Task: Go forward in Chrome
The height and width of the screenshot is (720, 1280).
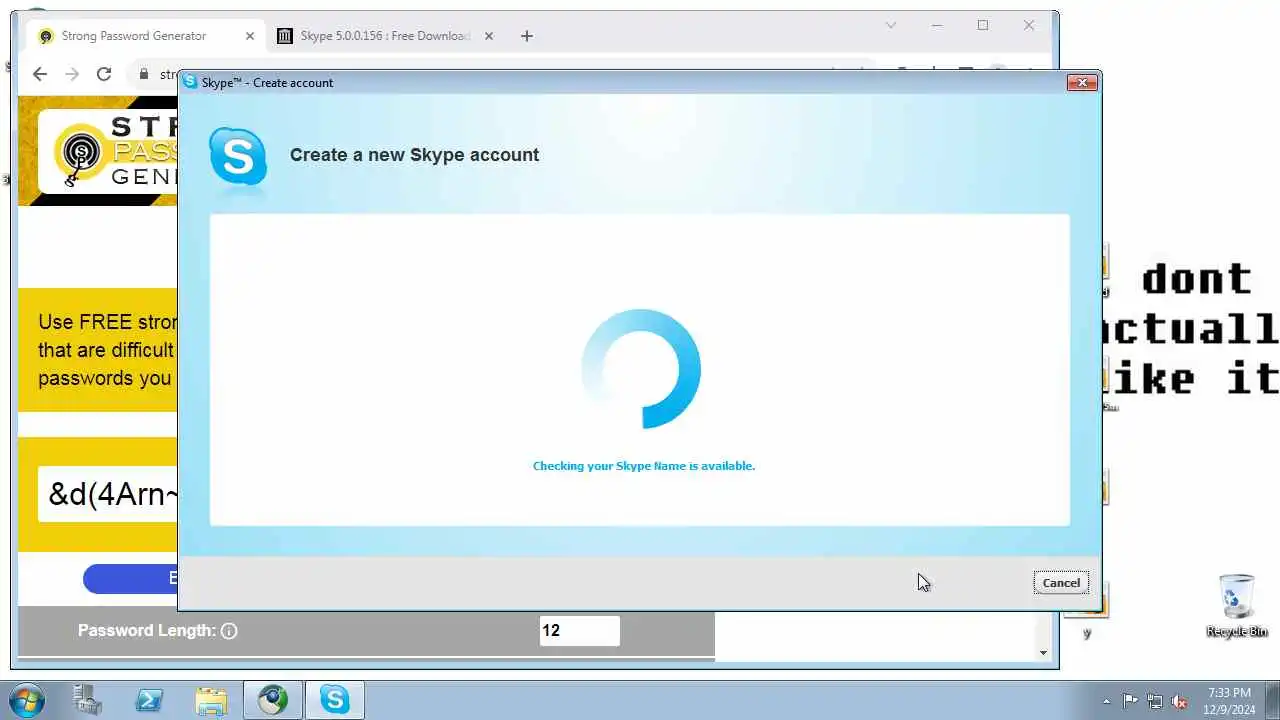Action: (x=72, y=74)
